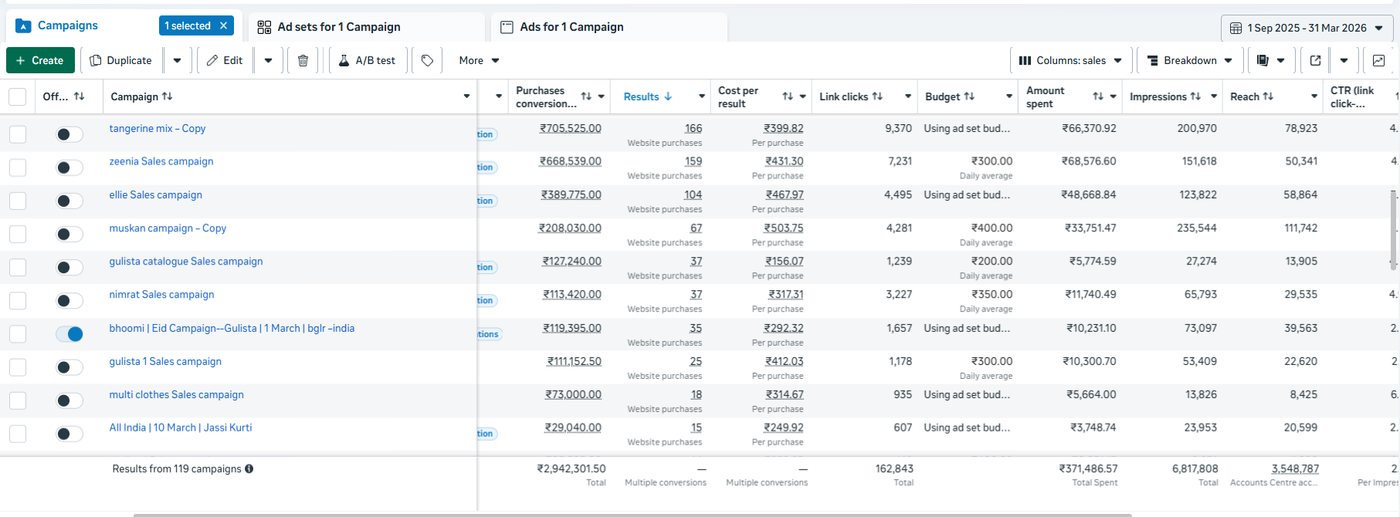This screenshot has width=1400, height=517.
Task: Sort by Amount spent arrows
Action: (x=1098, y=97)
